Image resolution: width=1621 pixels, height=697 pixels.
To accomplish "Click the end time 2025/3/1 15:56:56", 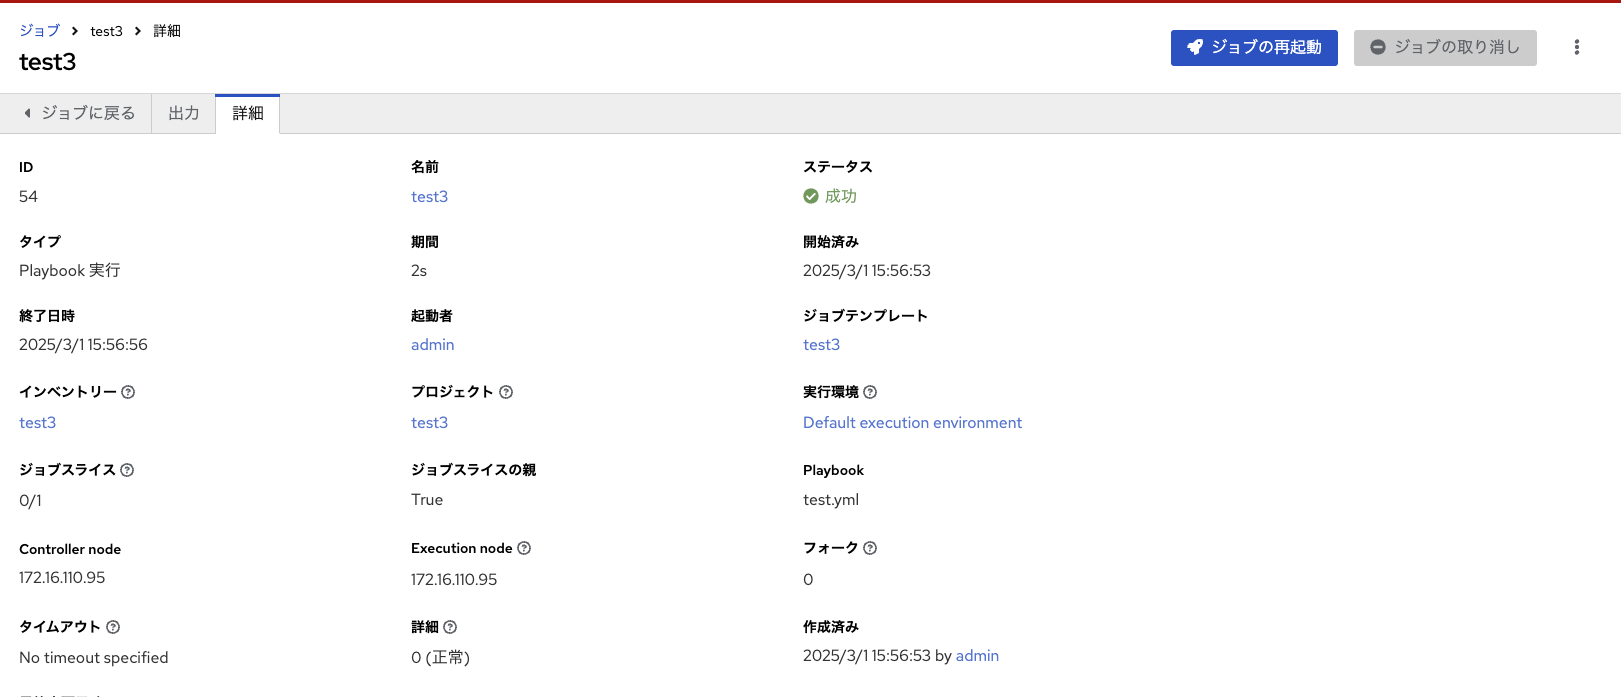I will click(83, 344).
